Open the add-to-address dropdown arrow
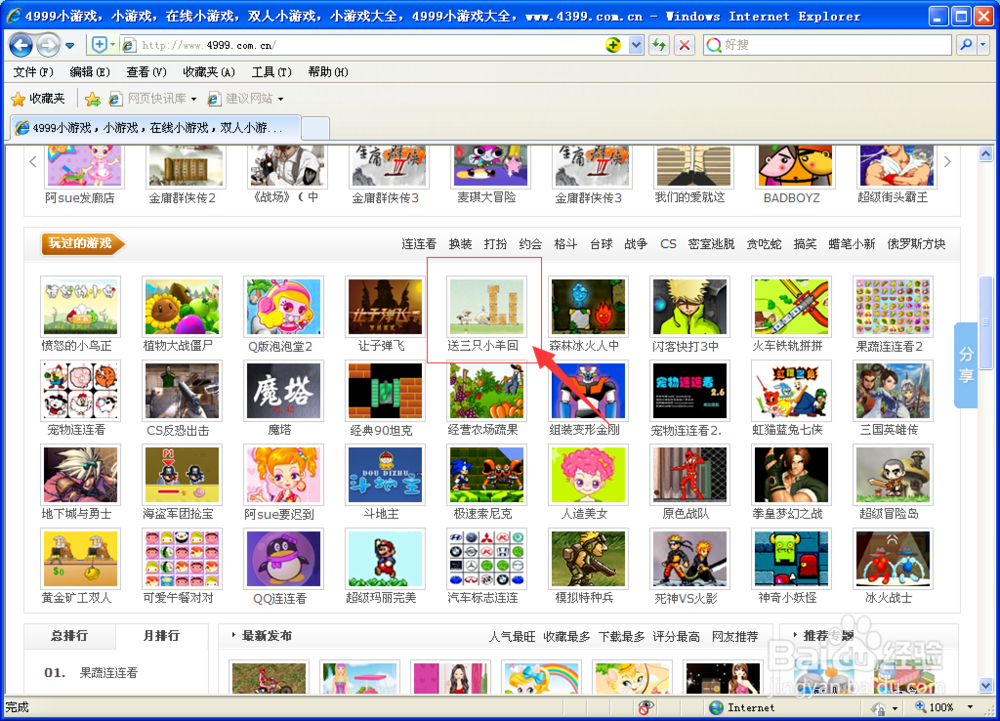 click(x=113, y=45)
